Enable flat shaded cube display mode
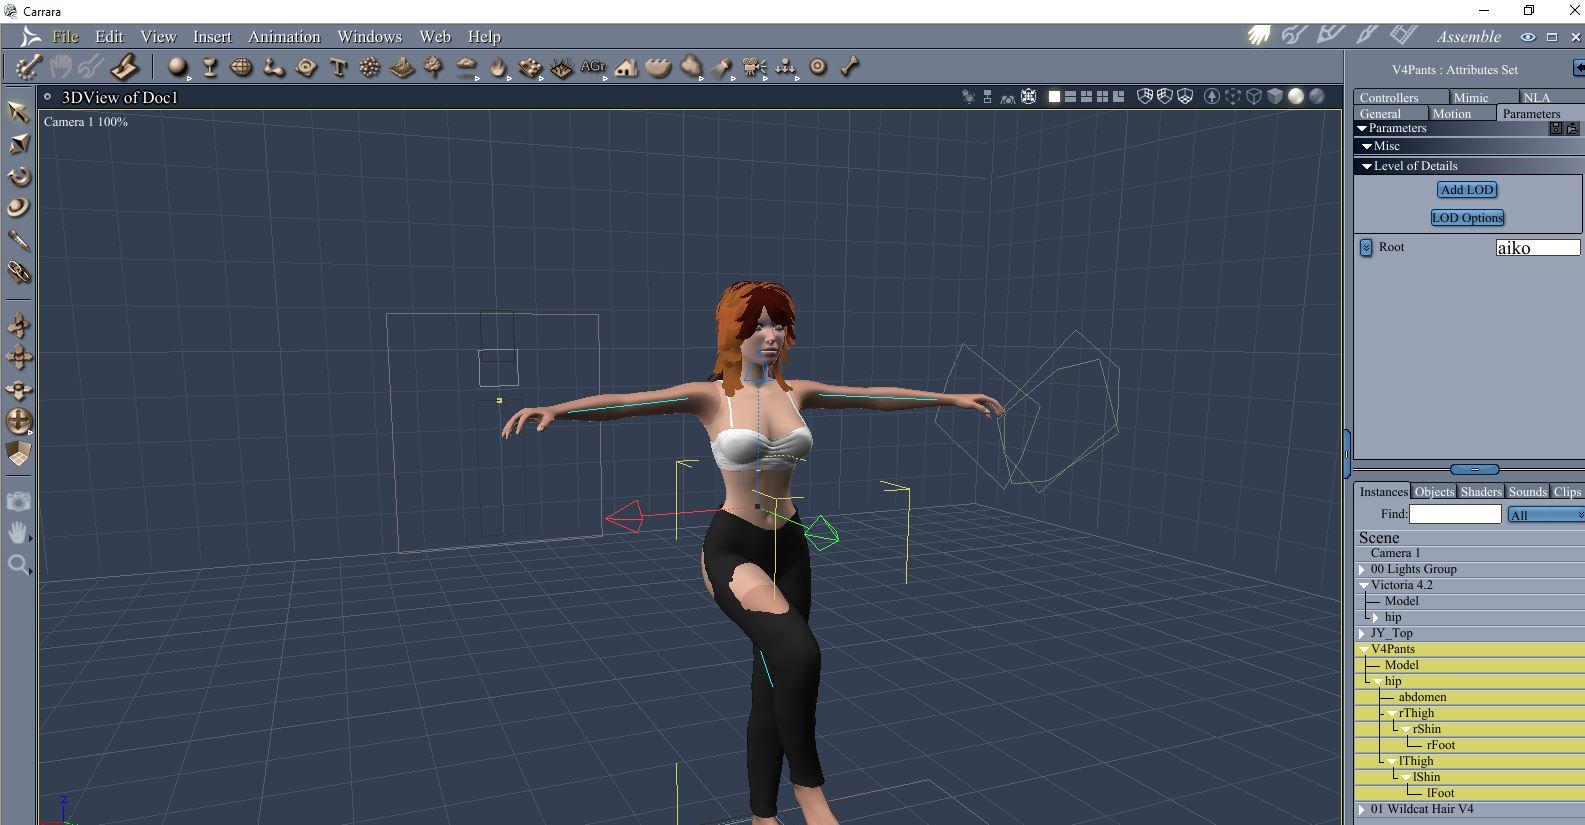The height and width of the screenshot is (825, 1585). [x=1275, y=97]
